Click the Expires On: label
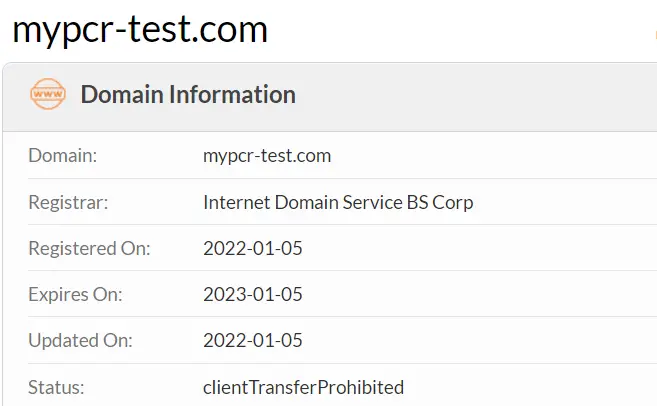The image size is (657, 406). 75,295
